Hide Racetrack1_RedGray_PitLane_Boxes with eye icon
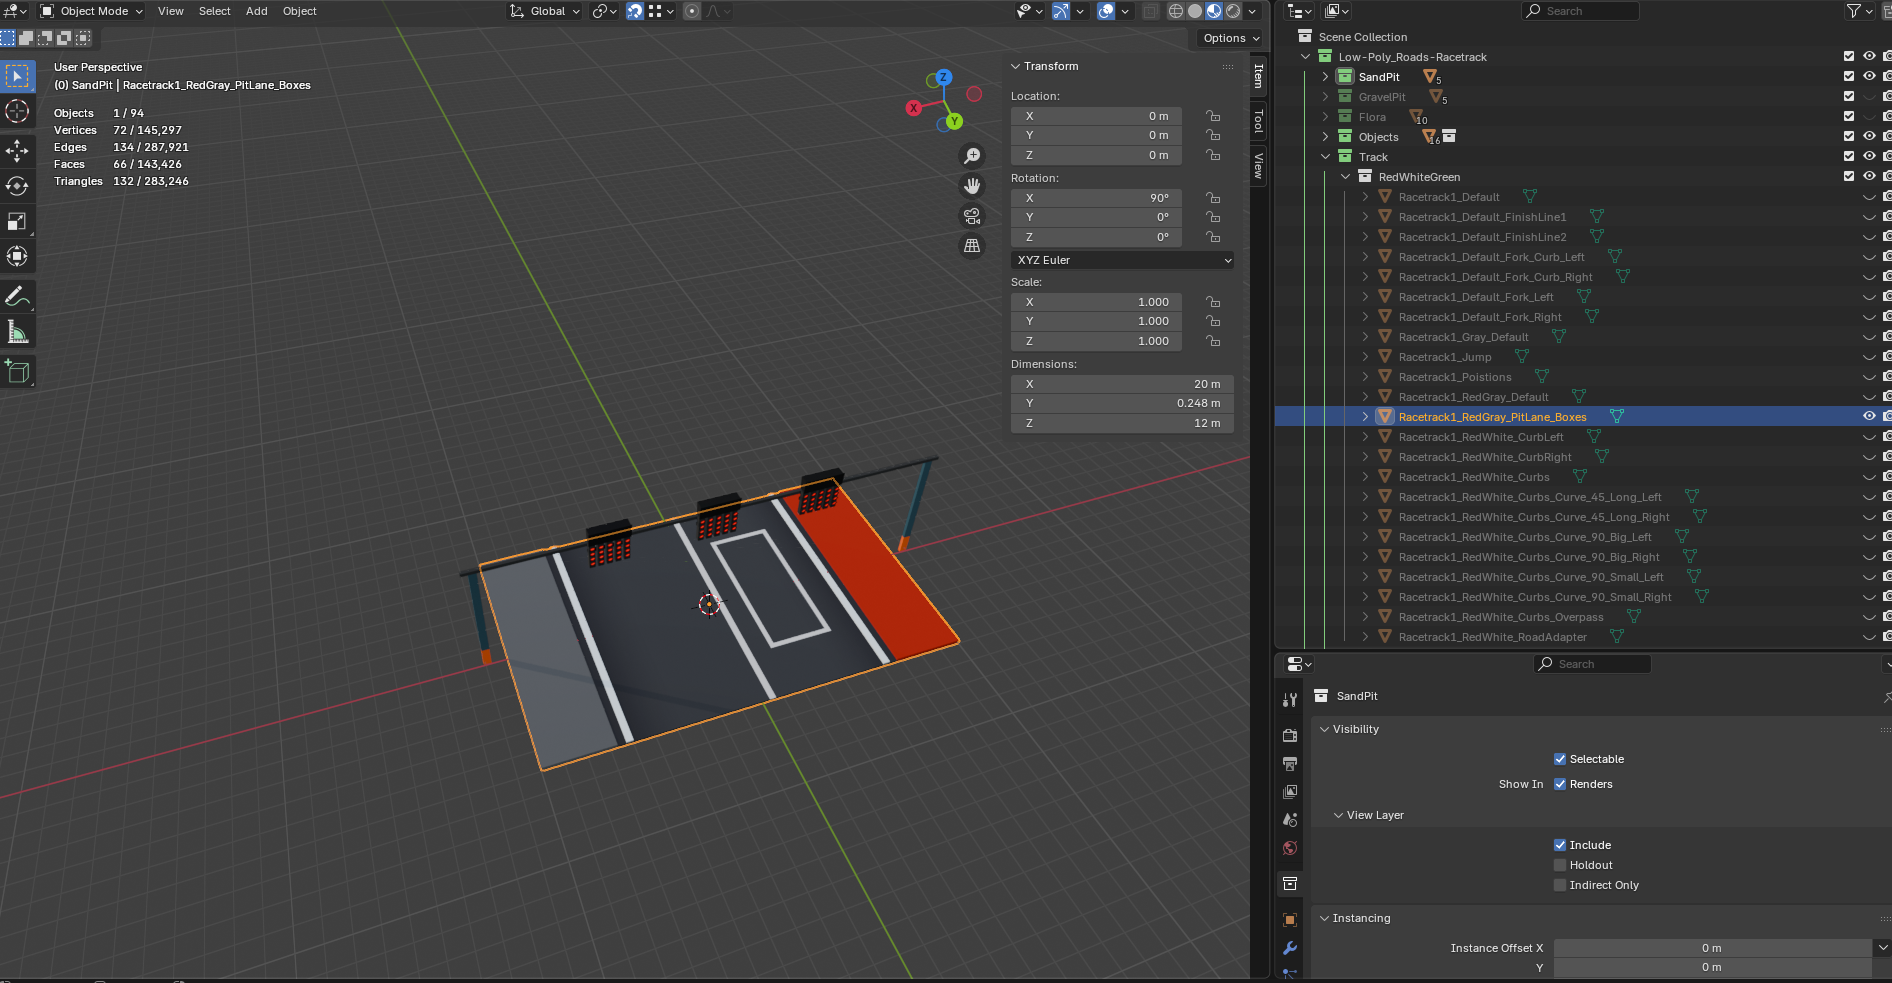The height and width of the screenshot is (983, 1892). point(1868,416)
